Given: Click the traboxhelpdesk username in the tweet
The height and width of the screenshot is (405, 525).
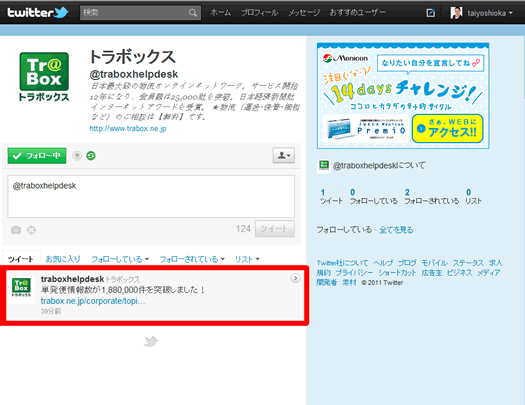Looking at the screenshot, I should tap(72, 279).
